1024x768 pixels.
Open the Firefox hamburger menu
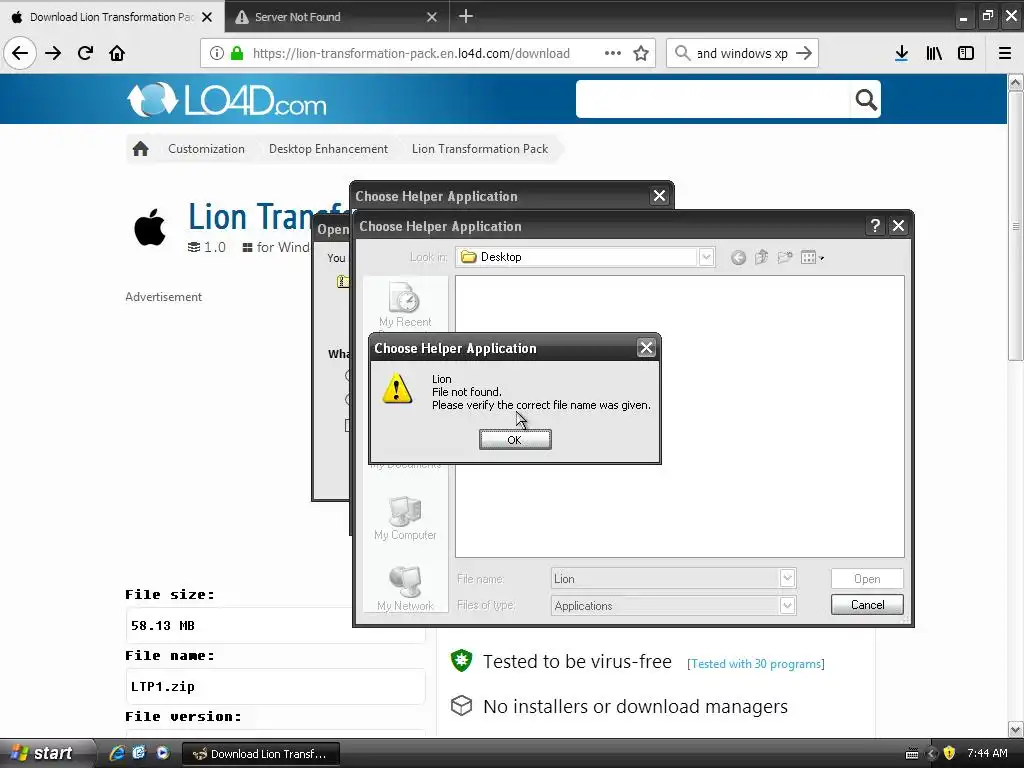(1005, 53)
